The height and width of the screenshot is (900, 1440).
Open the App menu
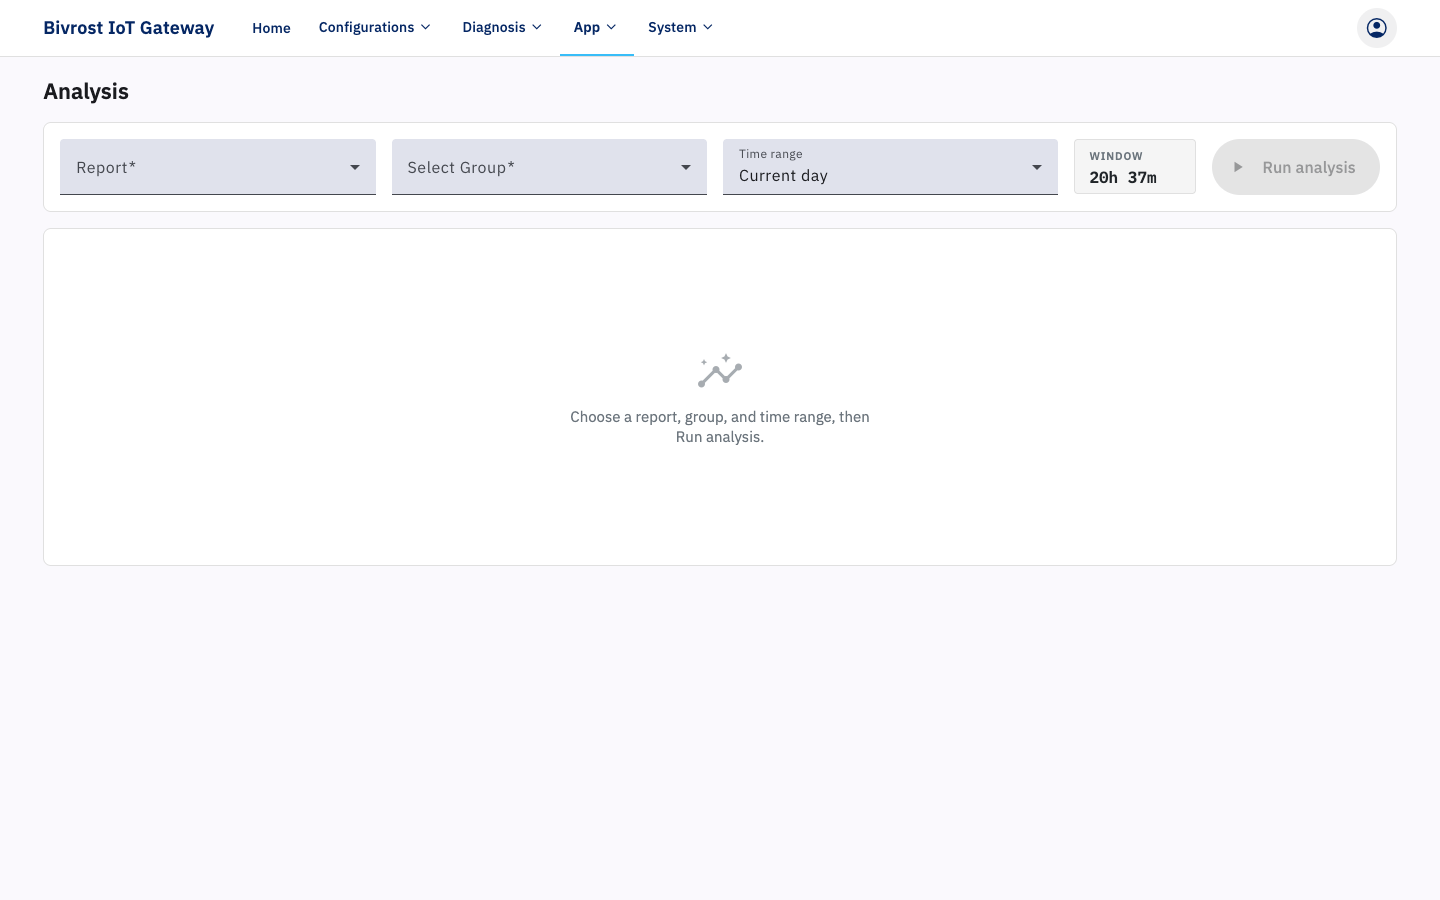[x=596, y=28]
